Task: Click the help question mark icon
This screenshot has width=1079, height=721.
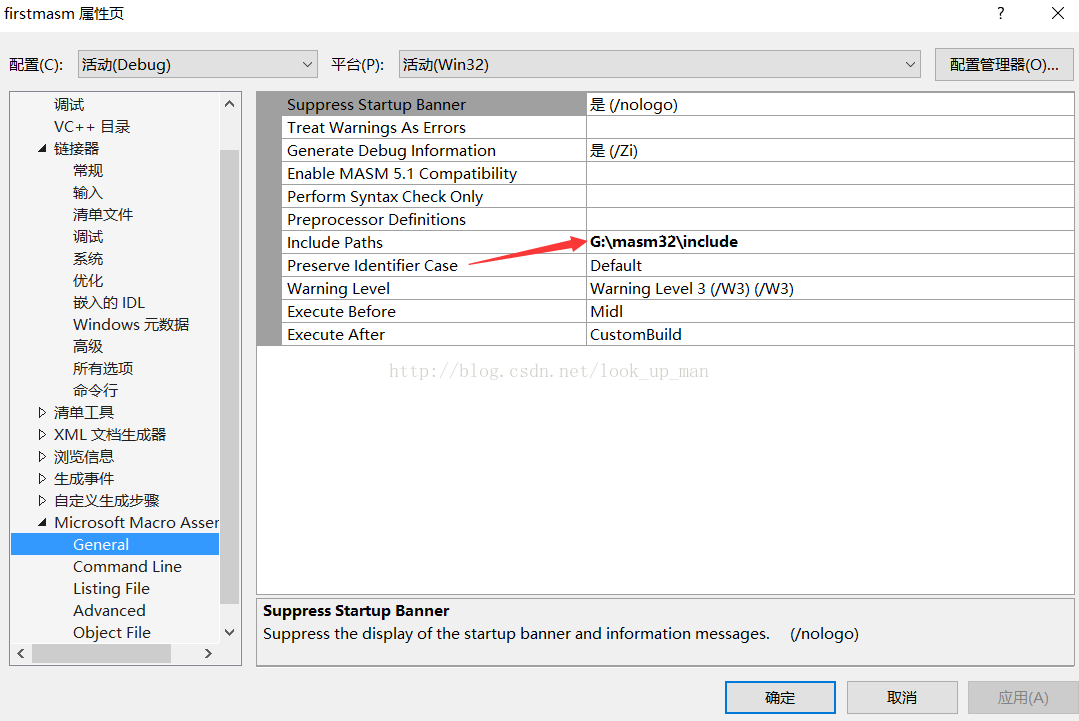Action: click(x=1000, y=14)
